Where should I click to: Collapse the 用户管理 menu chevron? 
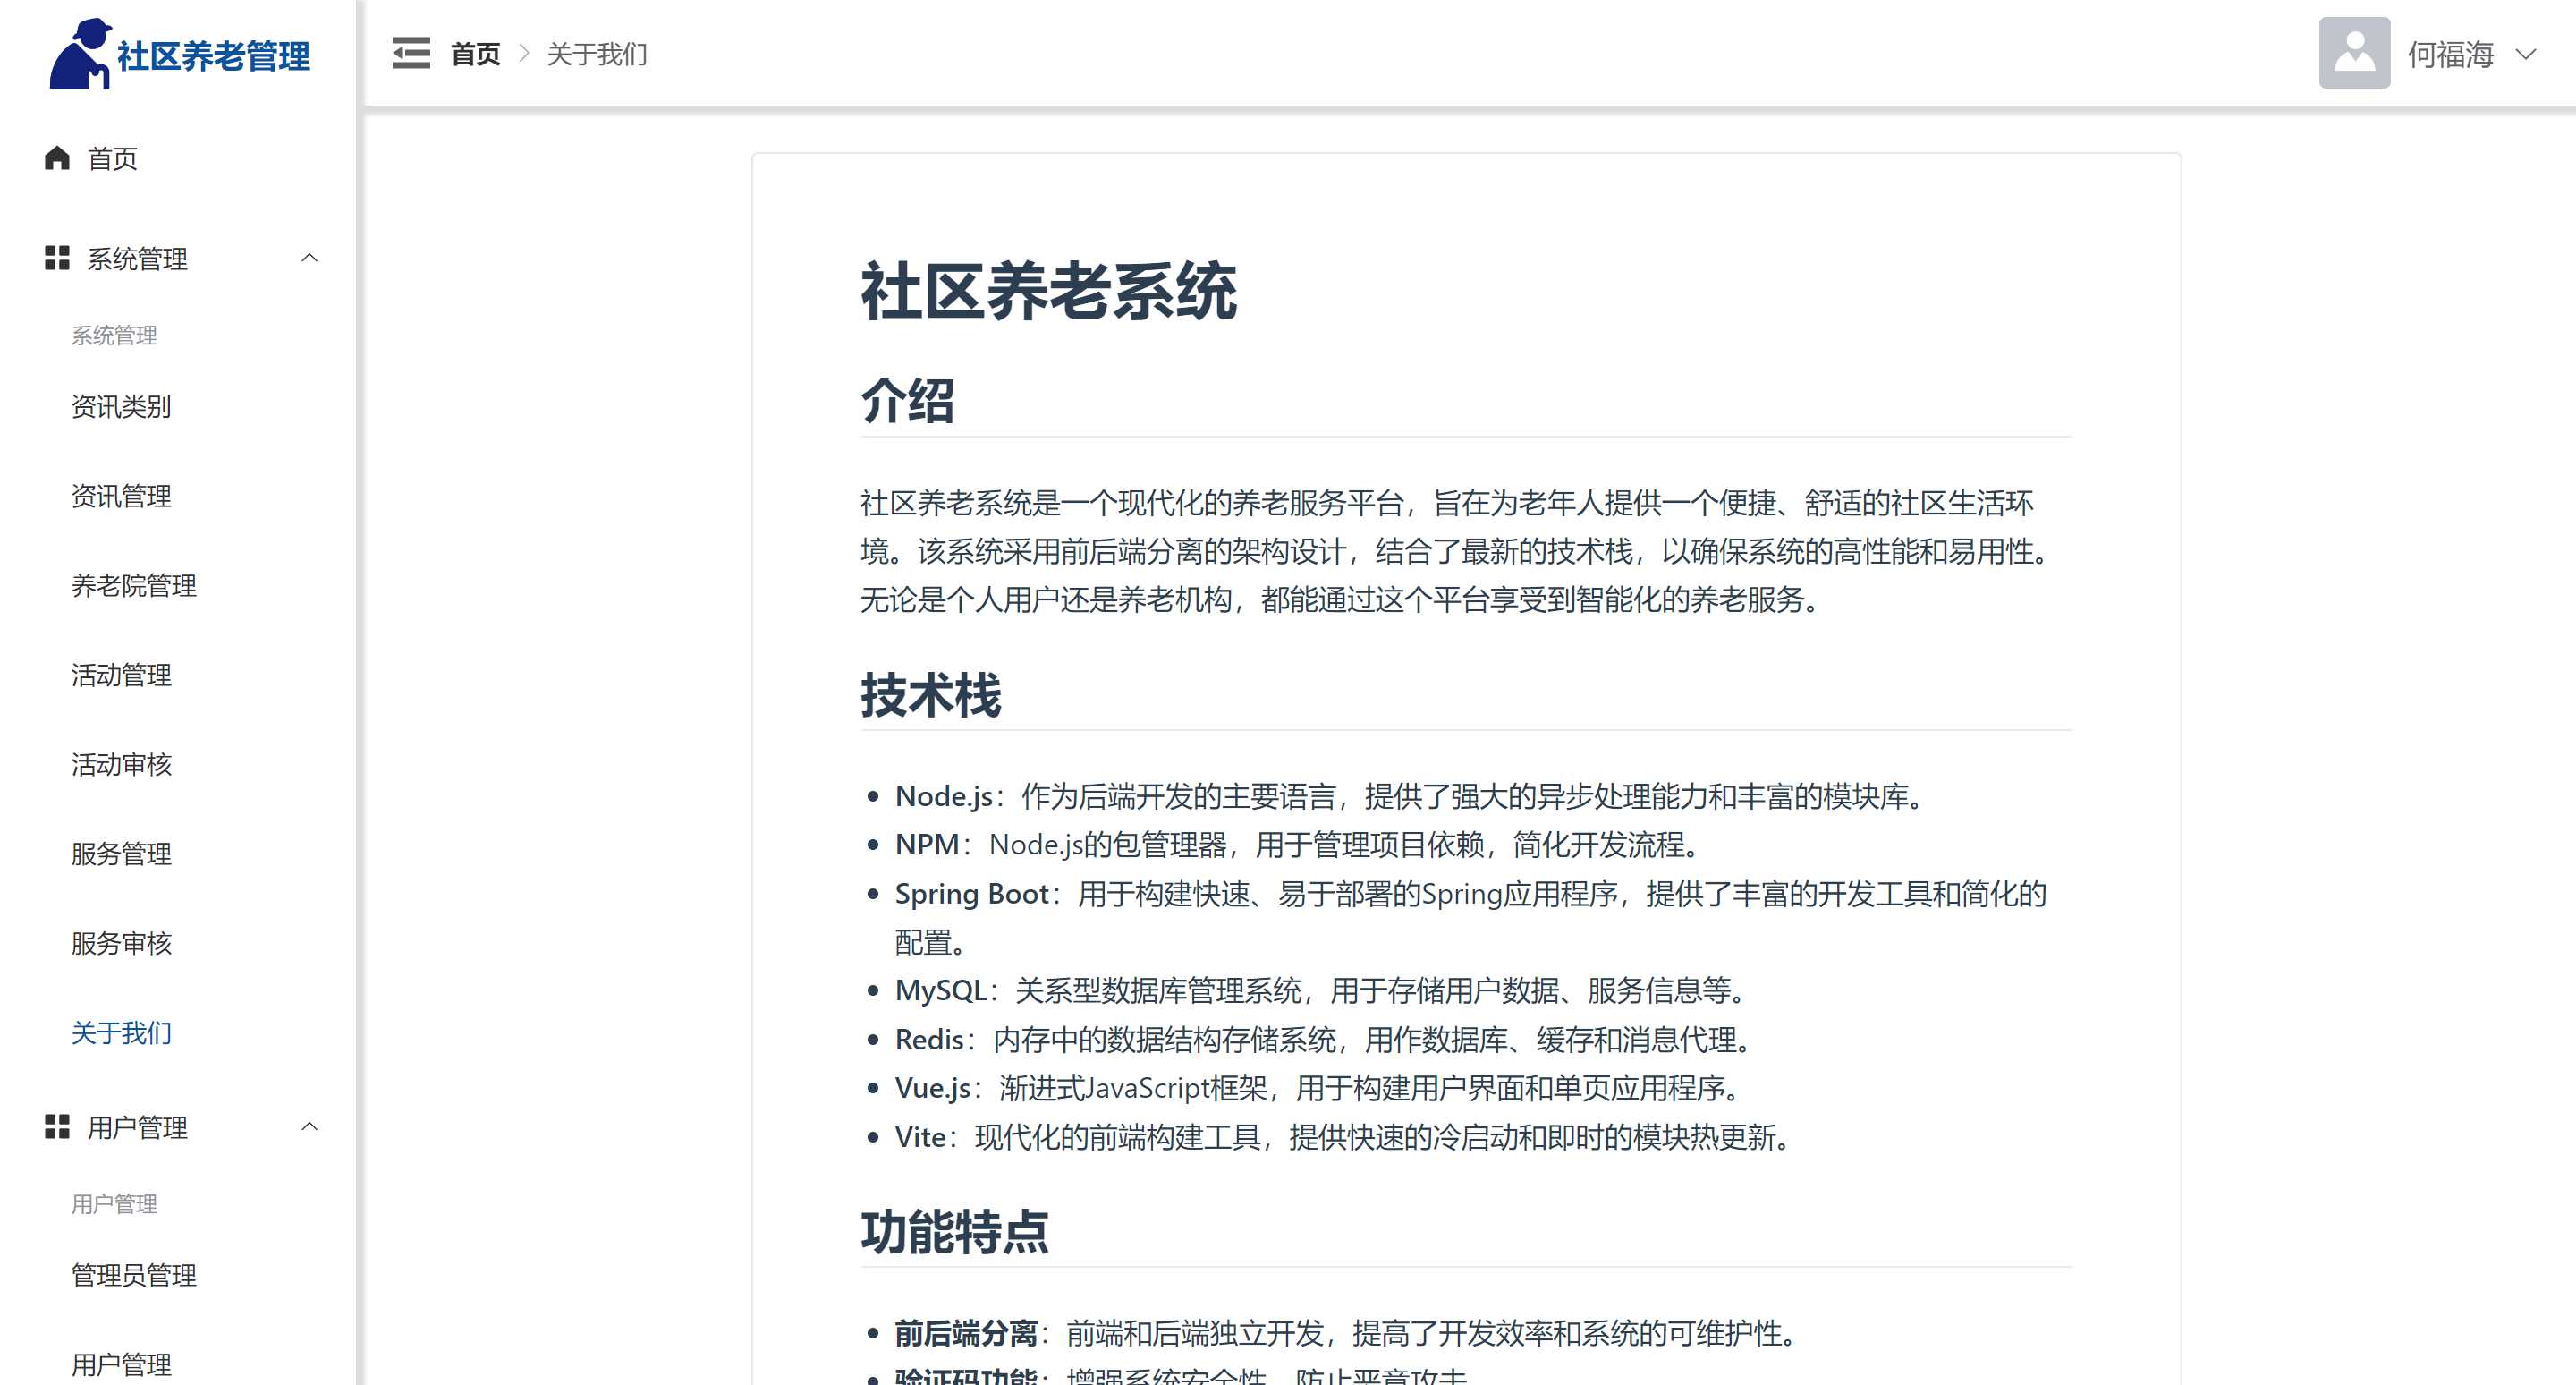pyautogui.click(x=309, y=1127)
